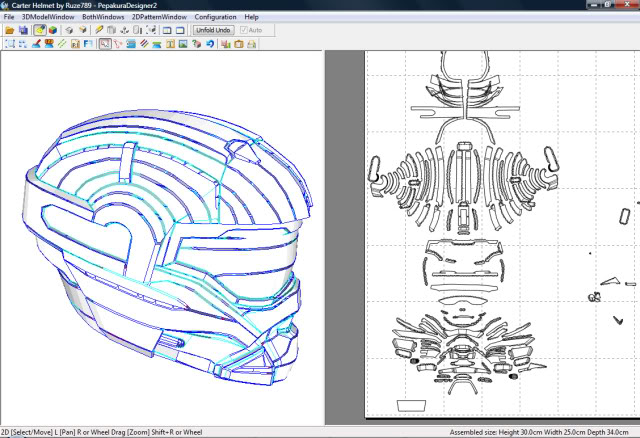Click the blue 'F' flap icon
Viewport: 640px width, 438px height.
[88, 44]
